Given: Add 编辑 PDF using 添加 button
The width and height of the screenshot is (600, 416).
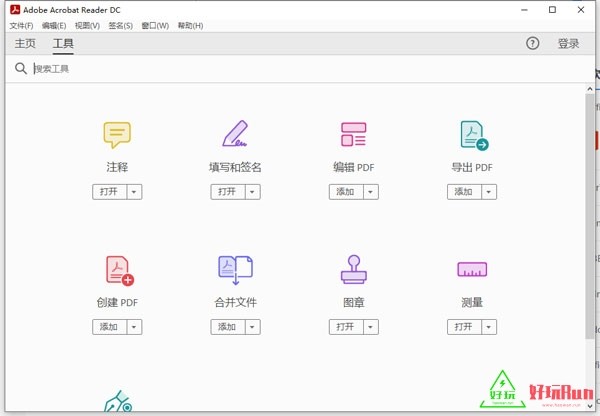Looking at the screenshot, I should [x=346, y=192].
